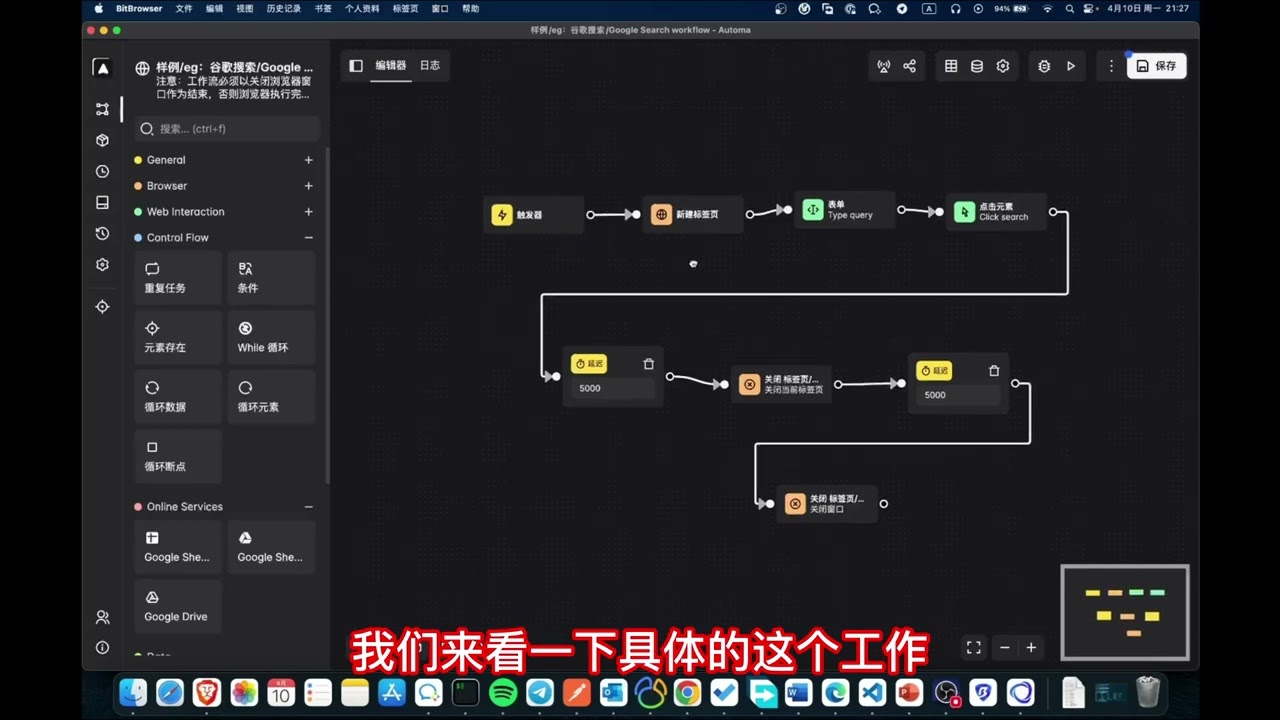Open the 帮助 help menu
Image resolution: width=1280 pixels, height=720 pixels.
point(471,8)
